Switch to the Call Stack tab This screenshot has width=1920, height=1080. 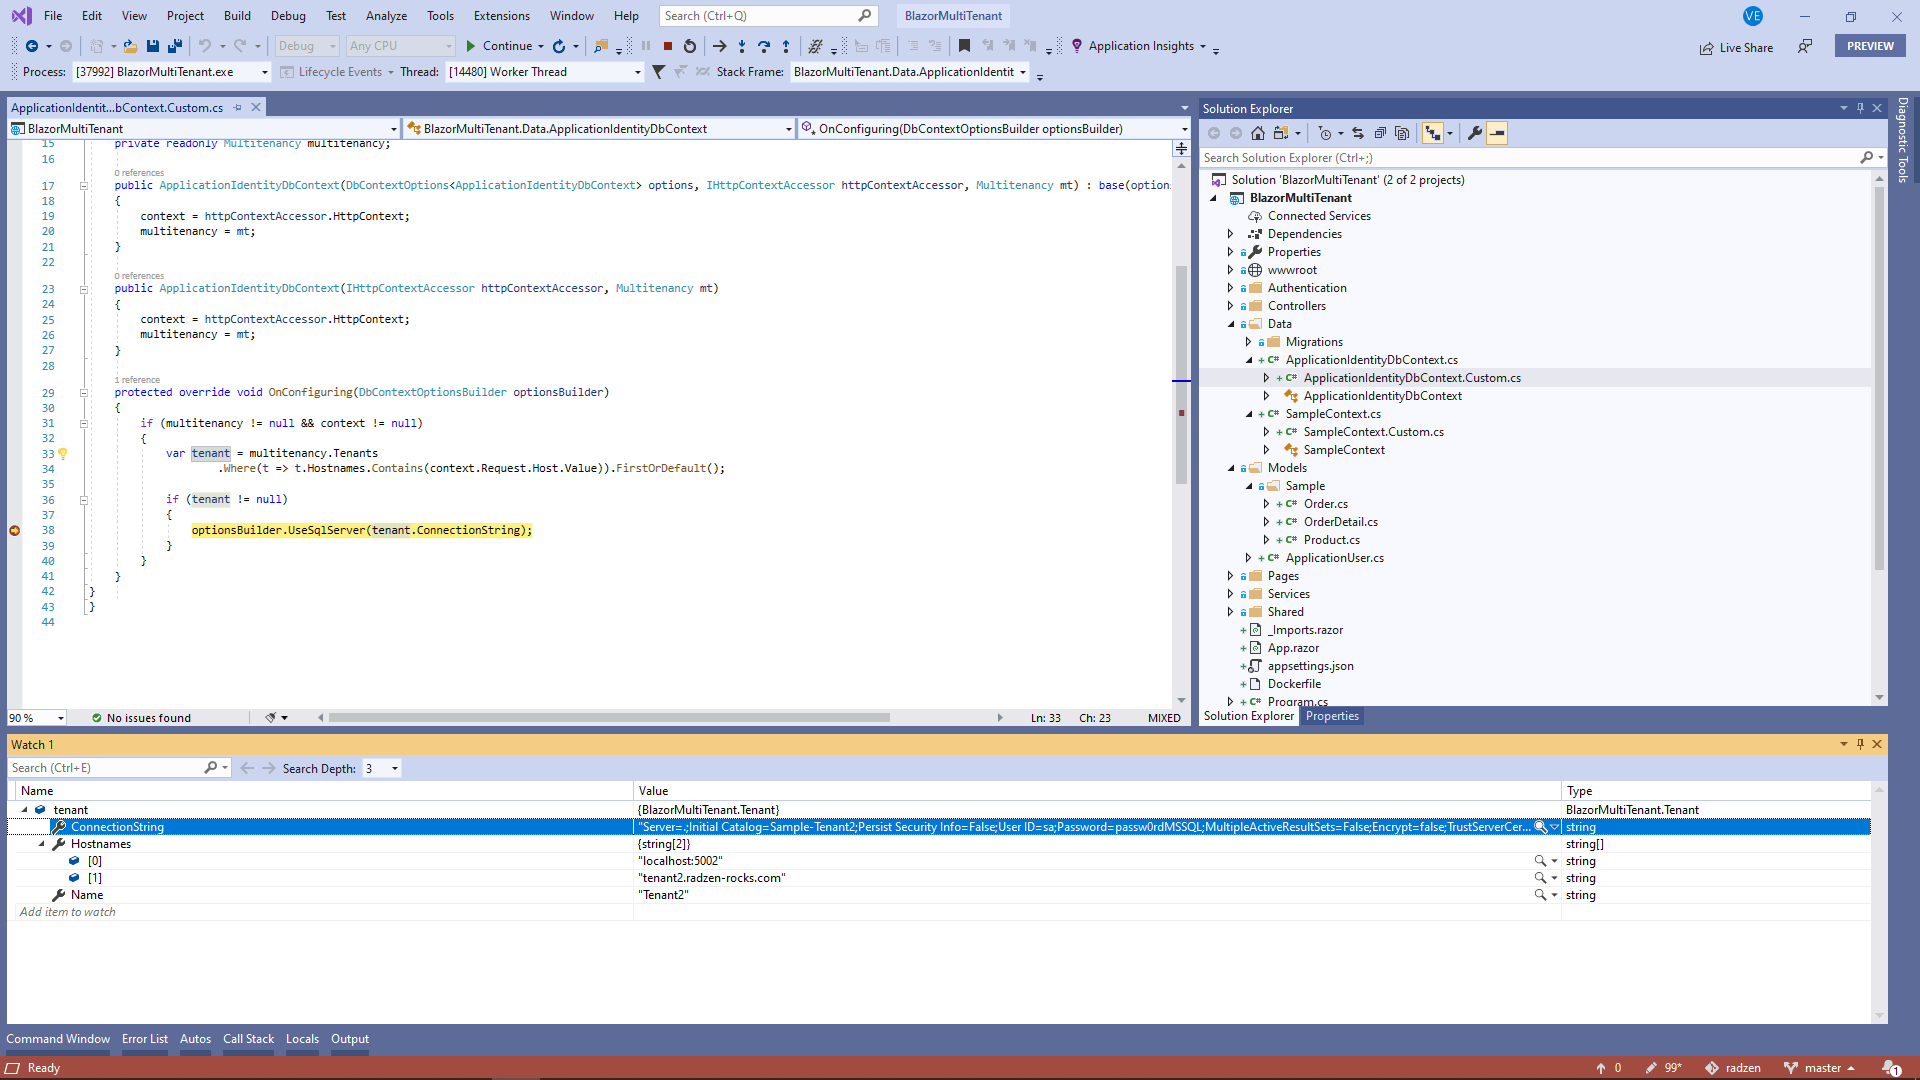coord(248,1039)
